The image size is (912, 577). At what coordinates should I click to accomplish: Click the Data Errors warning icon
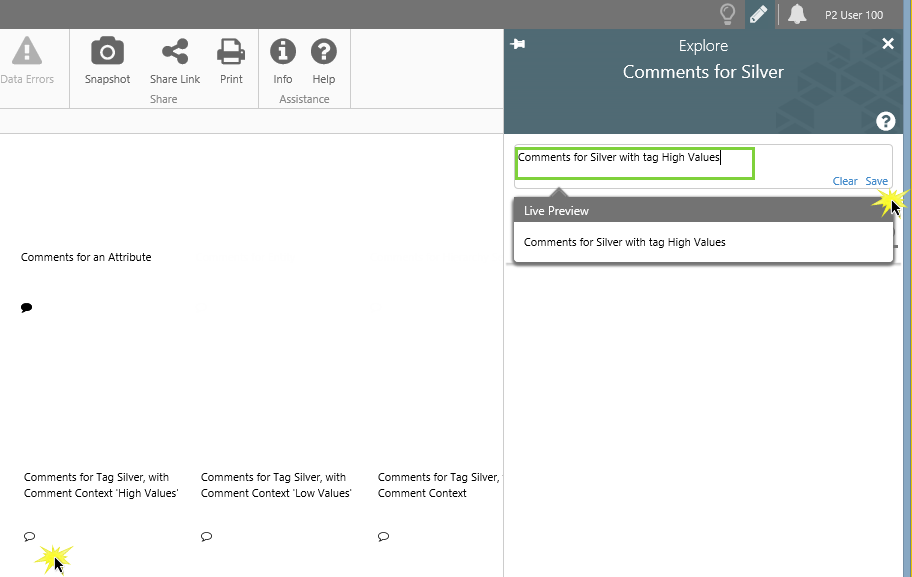(27, 52)
